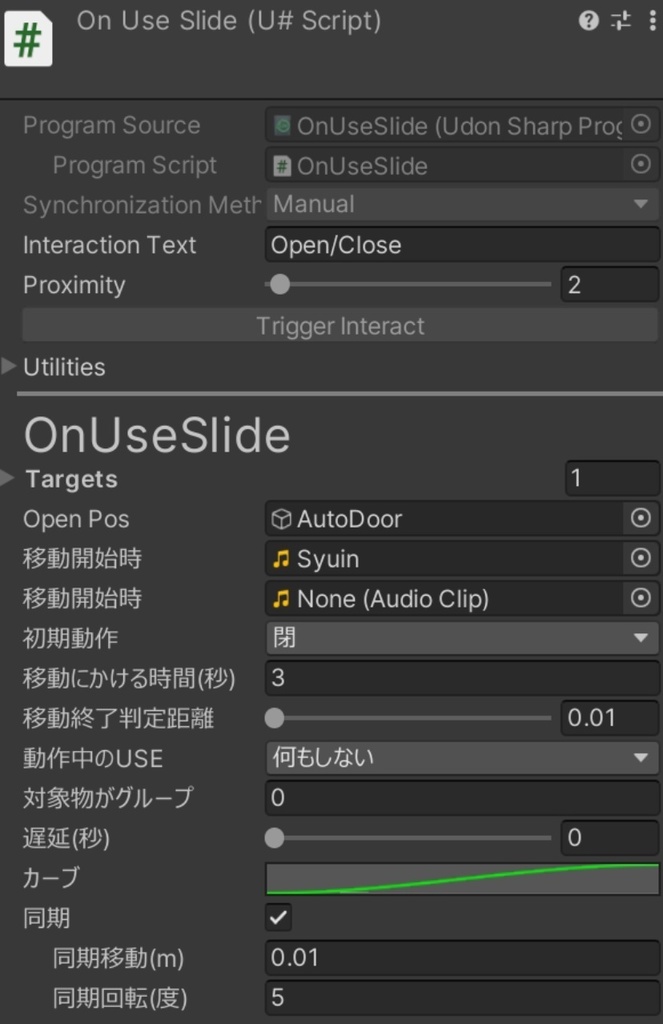Screen dimensions: 663x1024
Task: Click the audio note icon beside Syuin
Action: coord(283,558)
